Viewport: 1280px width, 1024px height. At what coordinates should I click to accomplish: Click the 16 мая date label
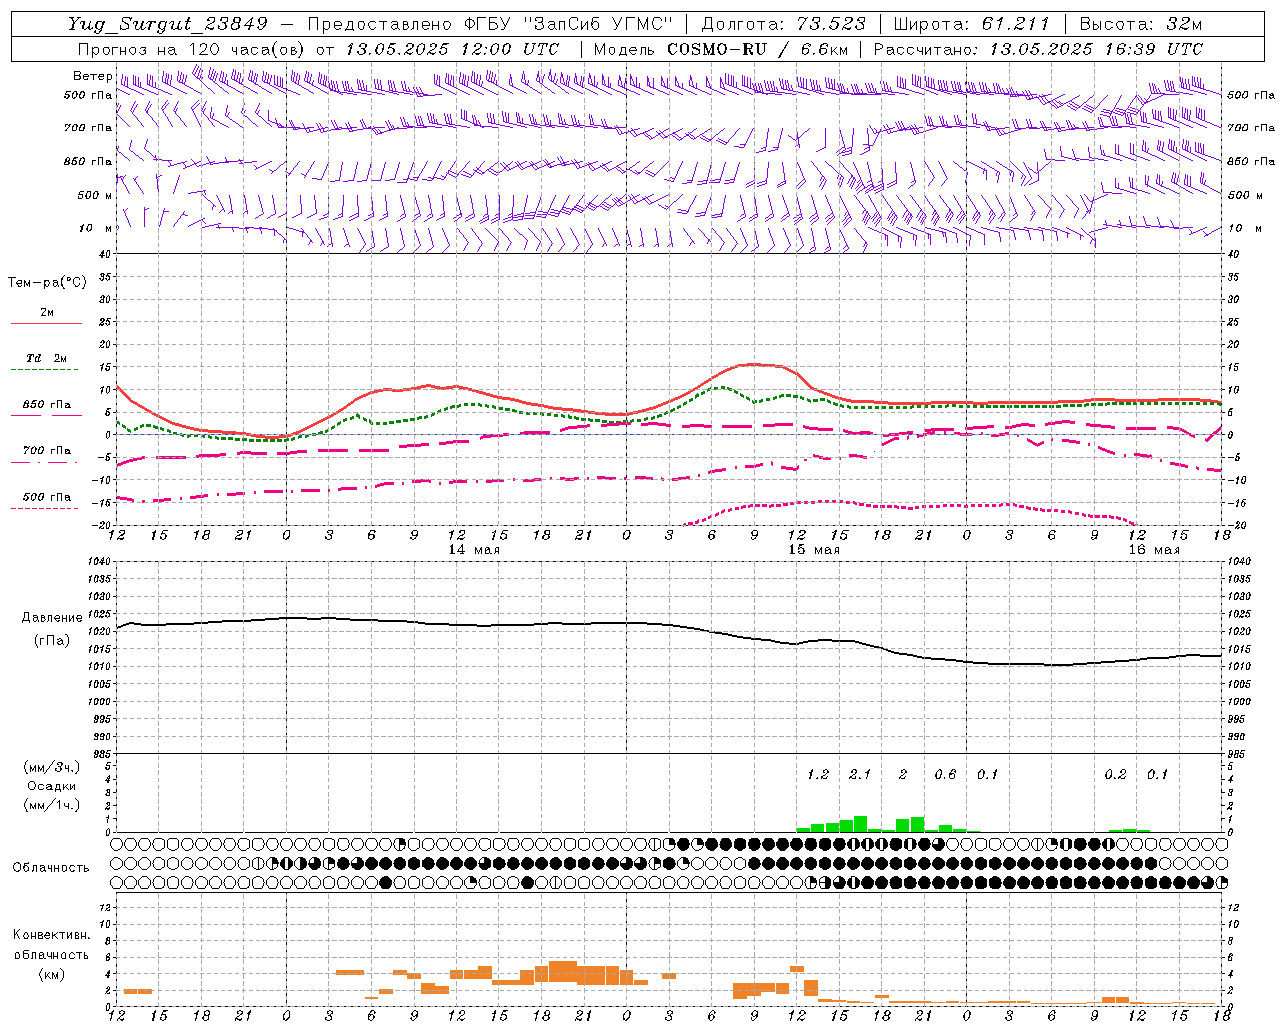pyautogui.click(x=1154, y=550)
